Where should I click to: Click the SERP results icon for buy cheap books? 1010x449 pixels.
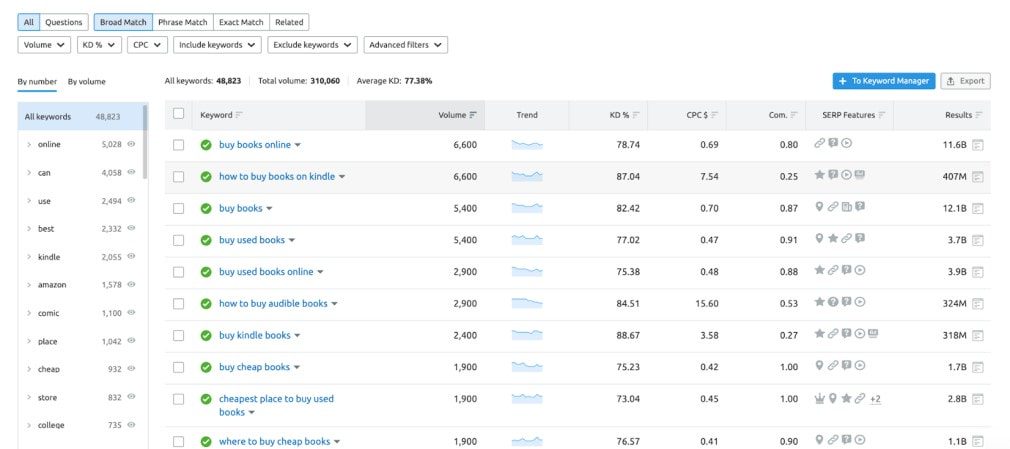coord(977,367)
